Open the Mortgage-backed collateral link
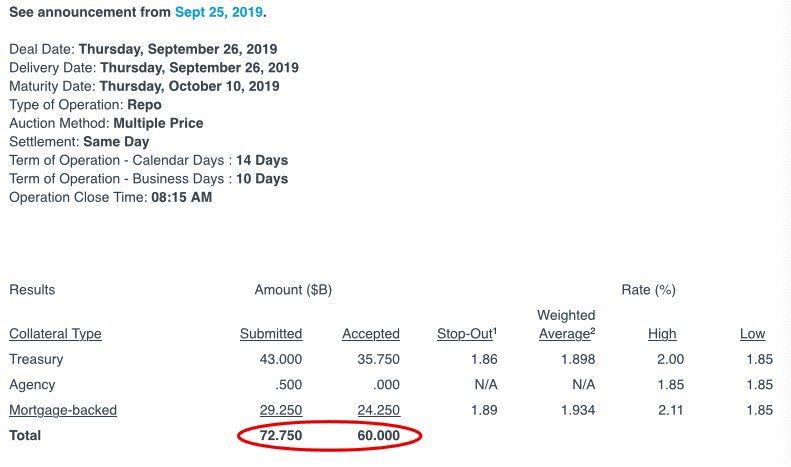Viewport: 791px width, 467px height. click(63, 410)
